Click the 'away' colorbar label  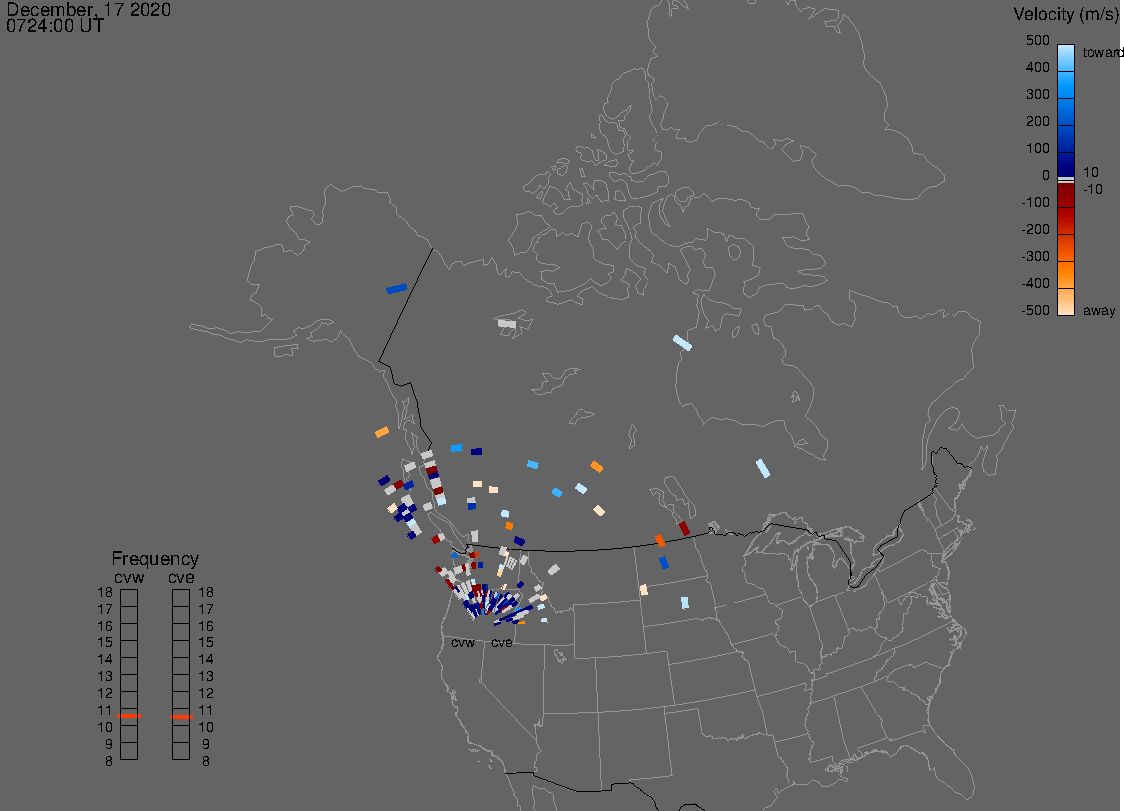[x=1099, y=310]
